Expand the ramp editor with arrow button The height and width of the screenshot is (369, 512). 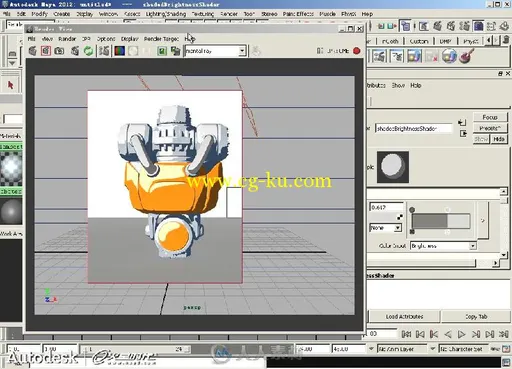[482, 220]
